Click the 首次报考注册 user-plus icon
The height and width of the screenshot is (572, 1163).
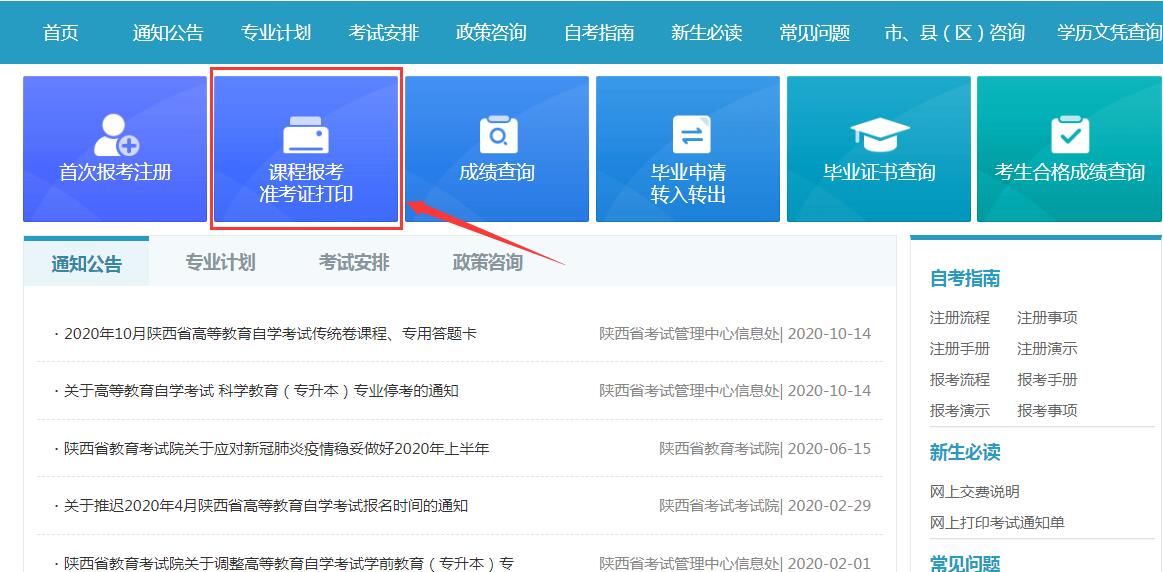point(115,133)
